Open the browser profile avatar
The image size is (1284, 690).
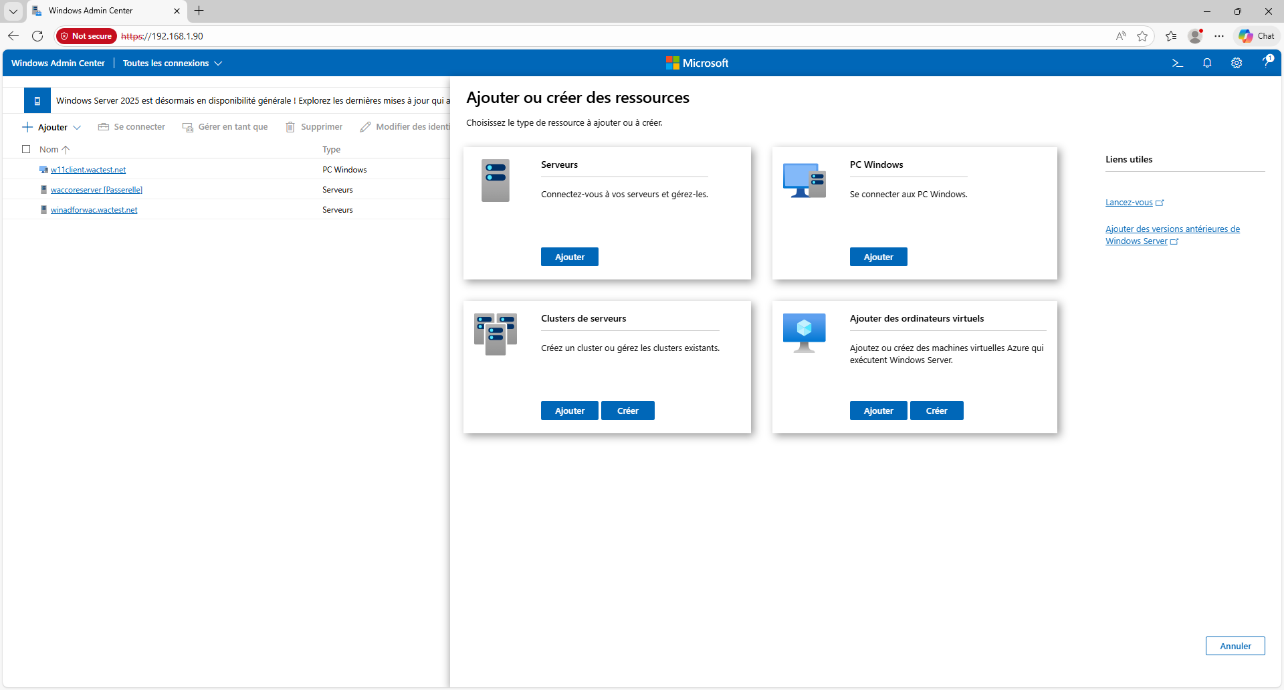1195,36
